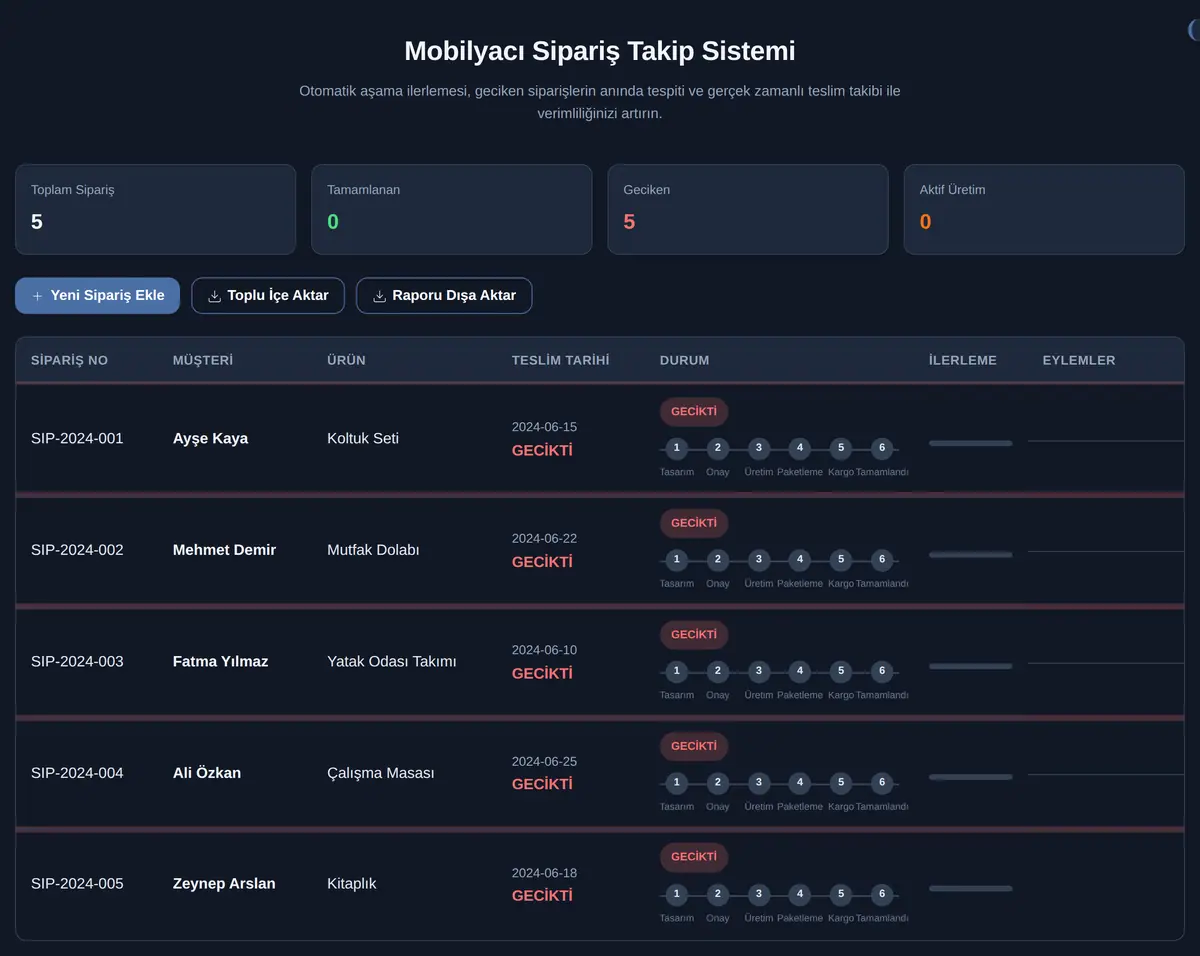This screenshot has height=956, width=1200.
Task: Select stage 4 Paketleme for SIP-2024-001
Action: (x=800, y=448)
